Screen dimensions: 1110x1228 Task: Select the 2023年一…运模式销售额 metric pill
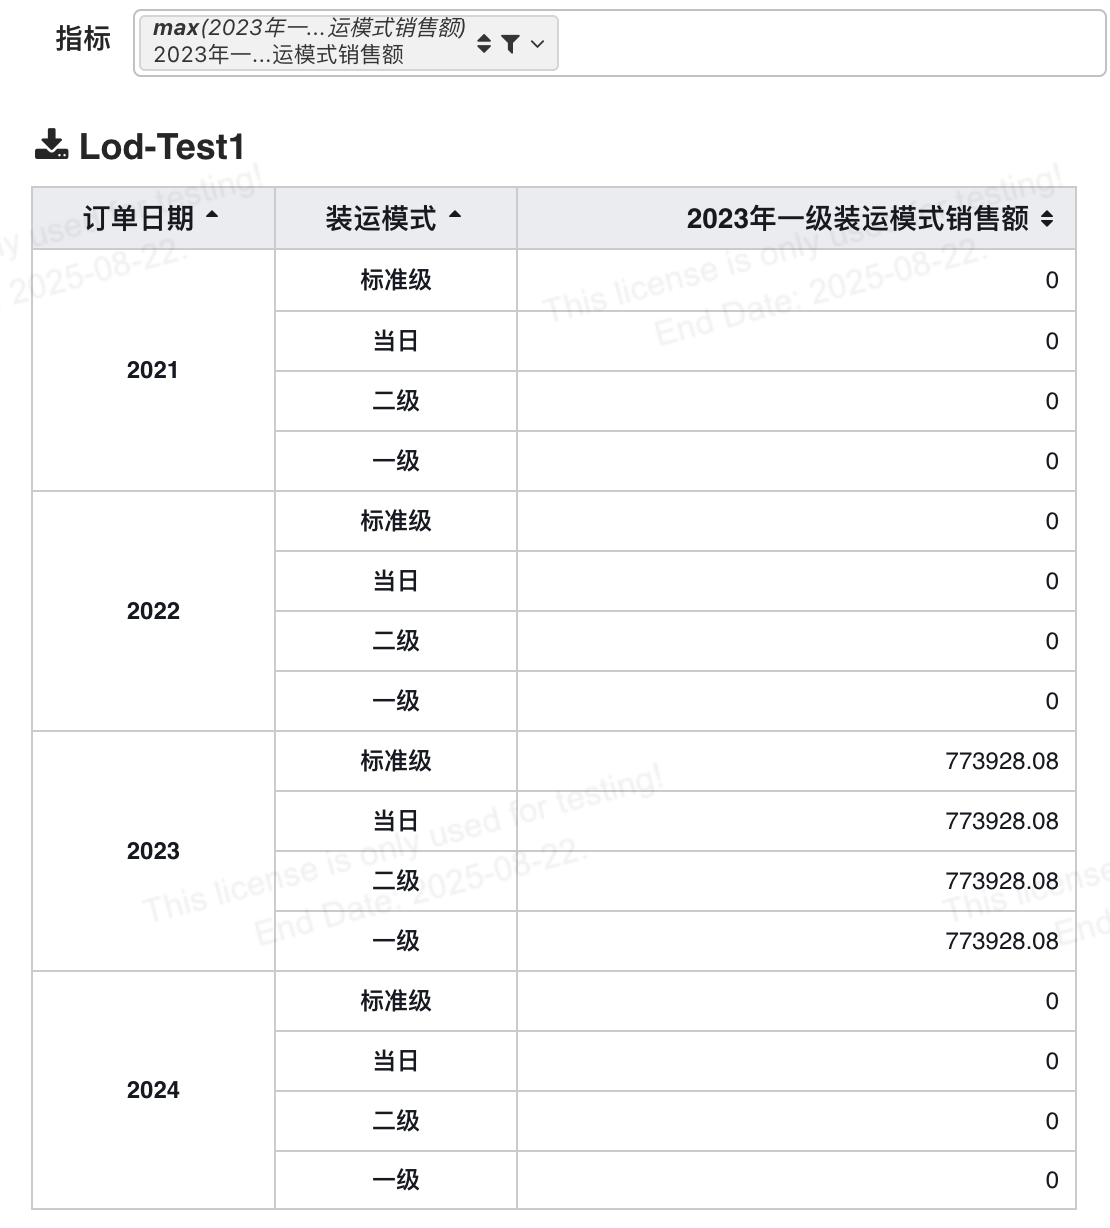pyautogui.click(x=346, y=43)
